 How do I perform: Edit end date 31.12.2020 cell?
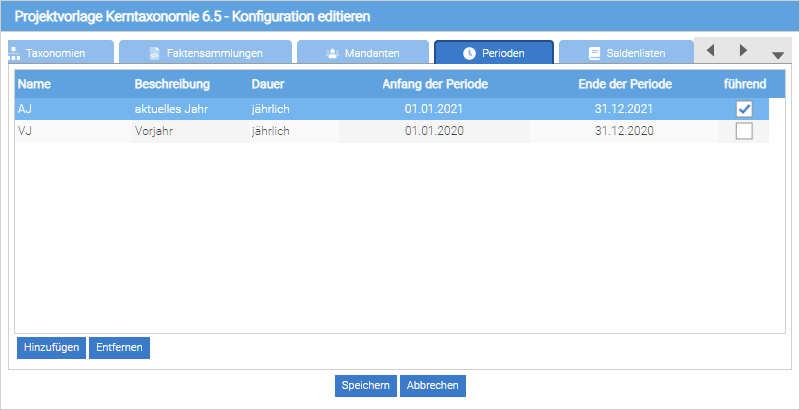pyautogui.click(x=624, y=131)
